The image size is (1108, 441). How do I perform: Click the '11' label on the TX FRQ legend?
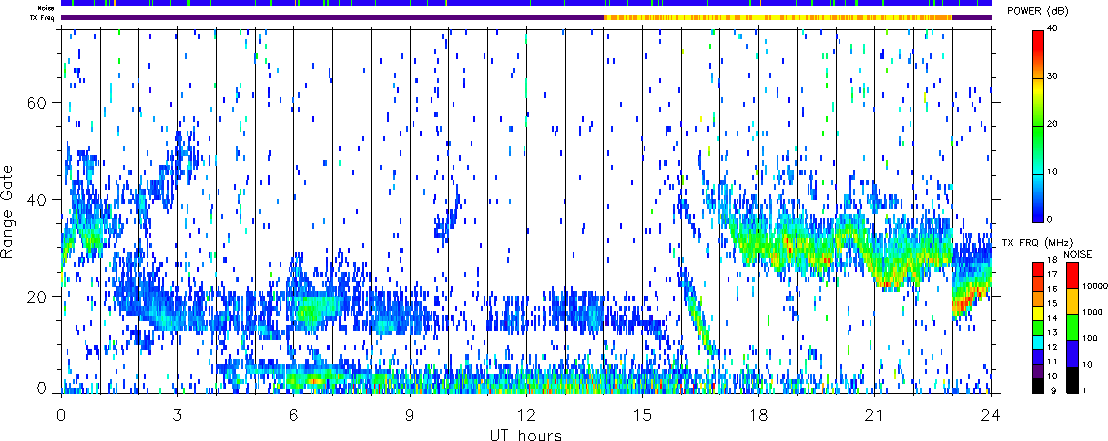click(x=1052, y=362)
